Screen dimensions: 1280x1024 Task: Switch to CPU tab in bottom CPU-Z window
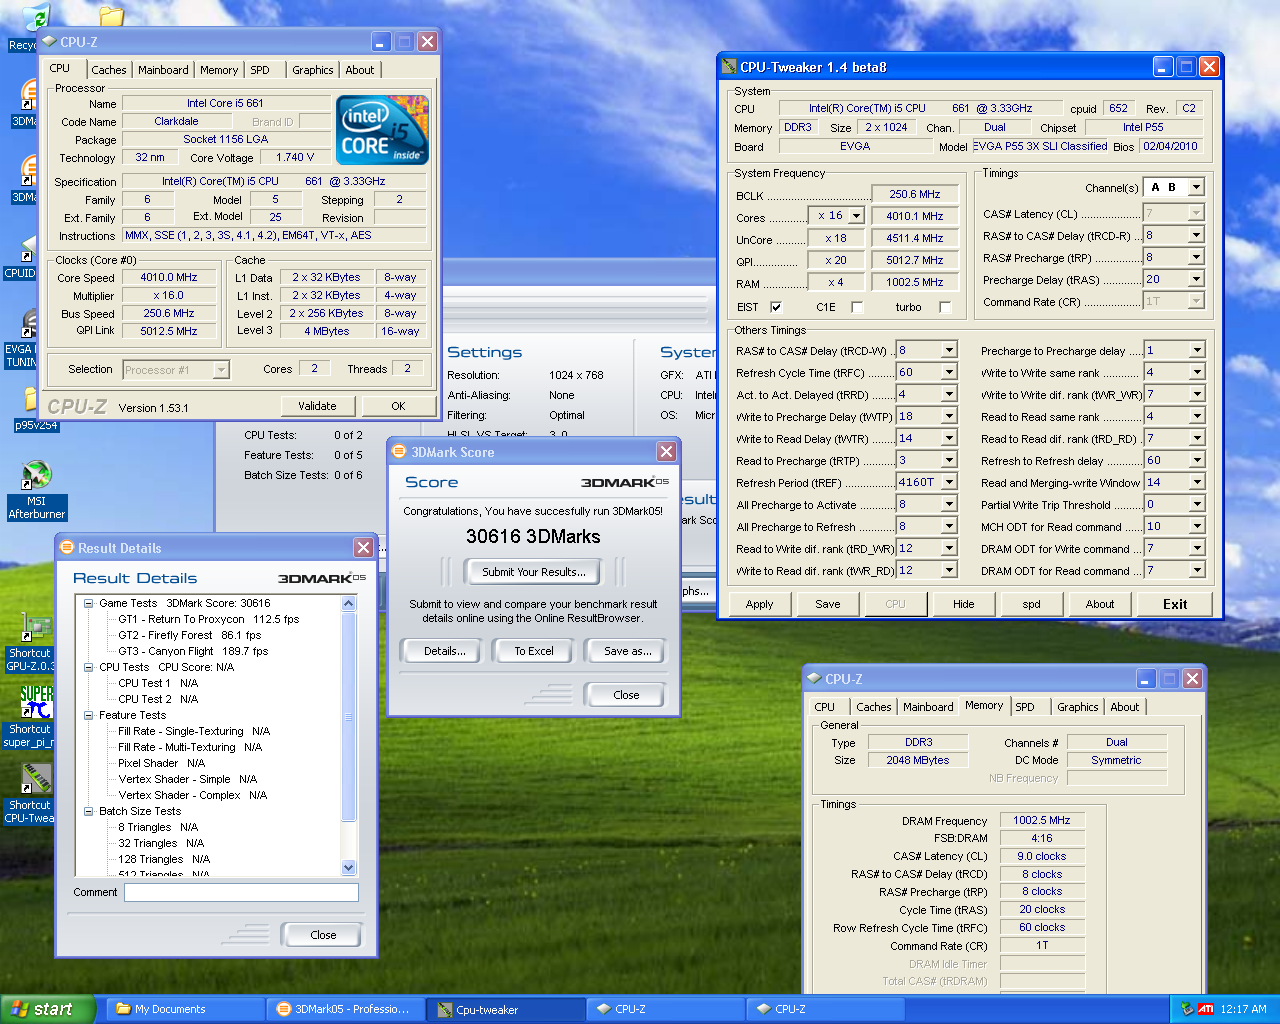(825, 707)
